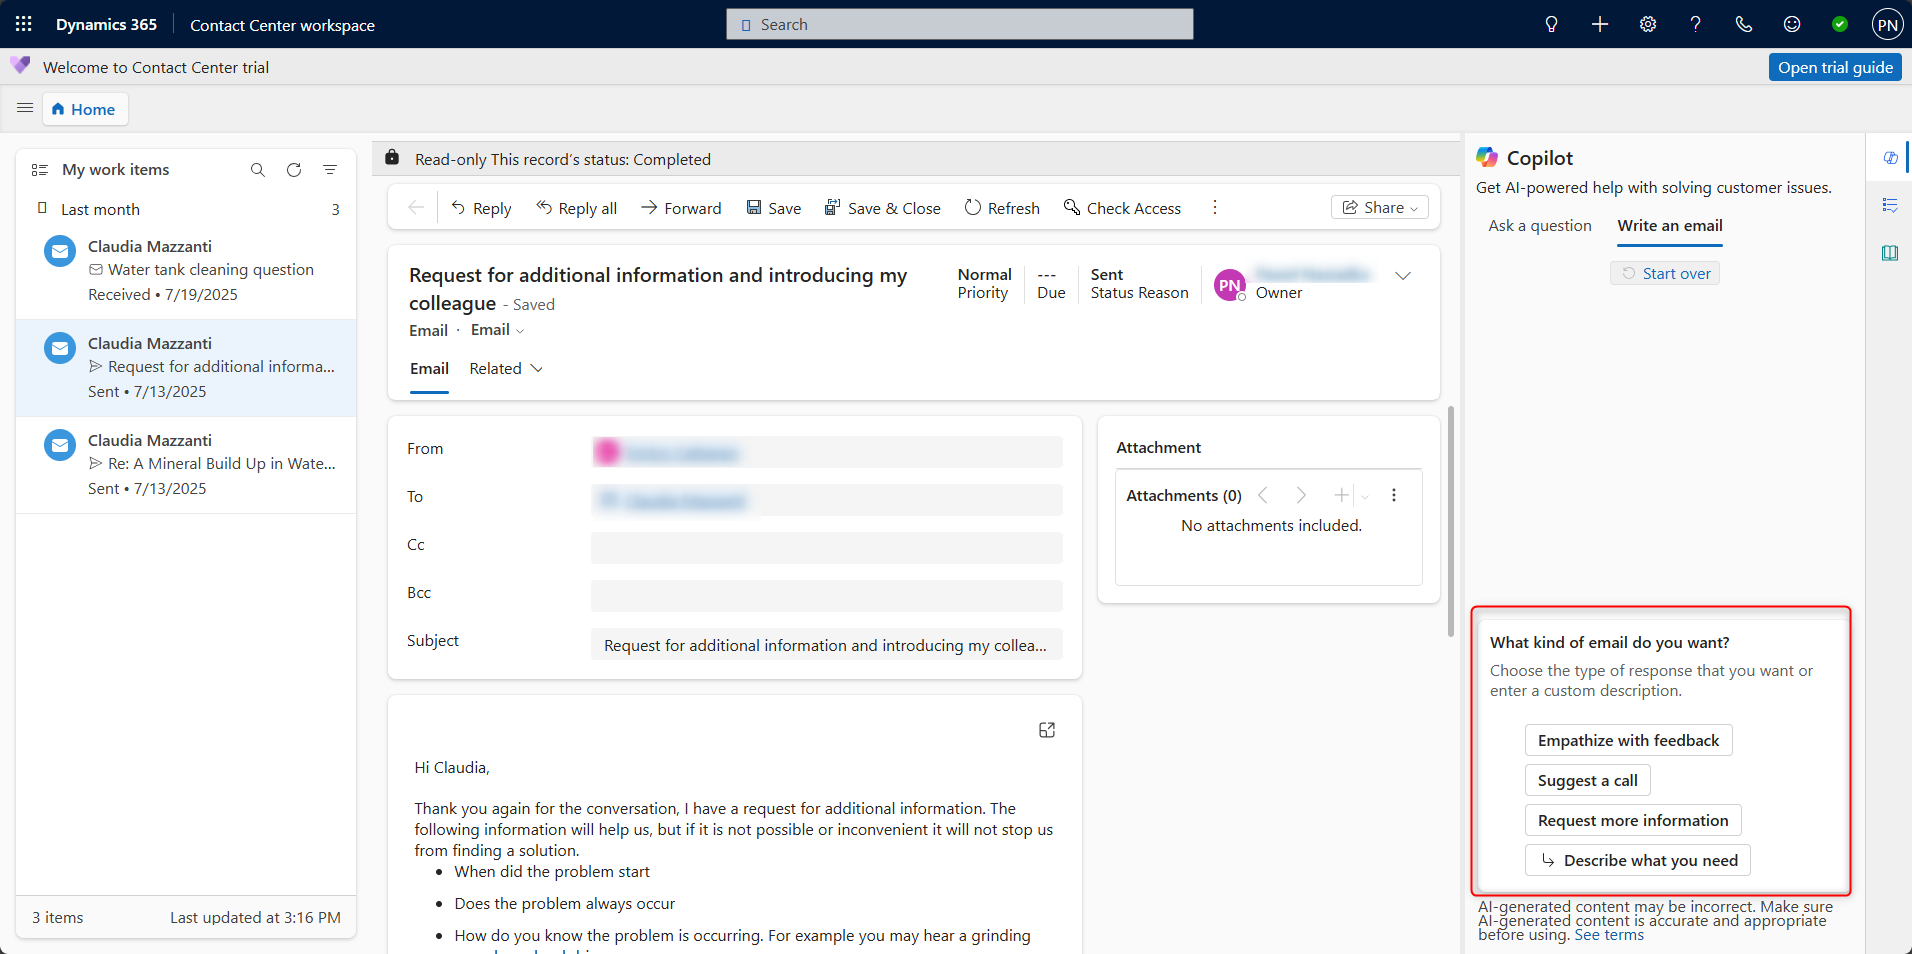Click the Request more information button

click(x=1632, y=820)
